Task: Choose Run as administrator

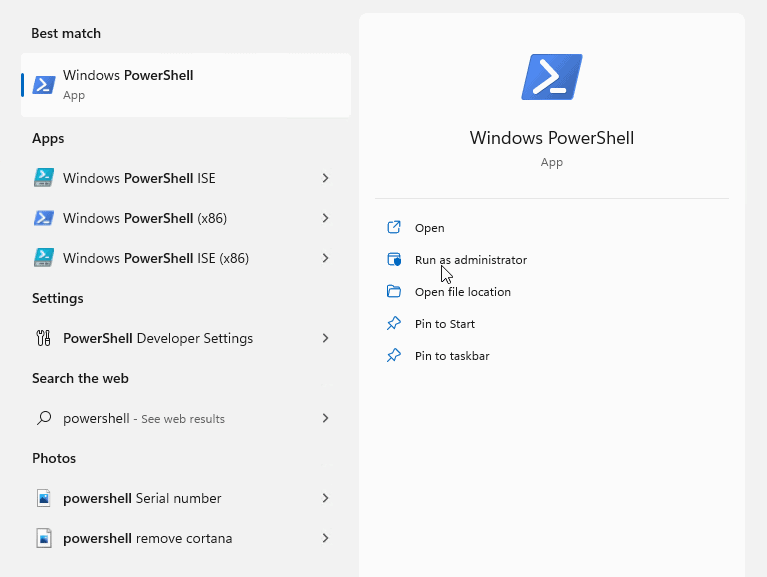Action: [x=471, y=260]
